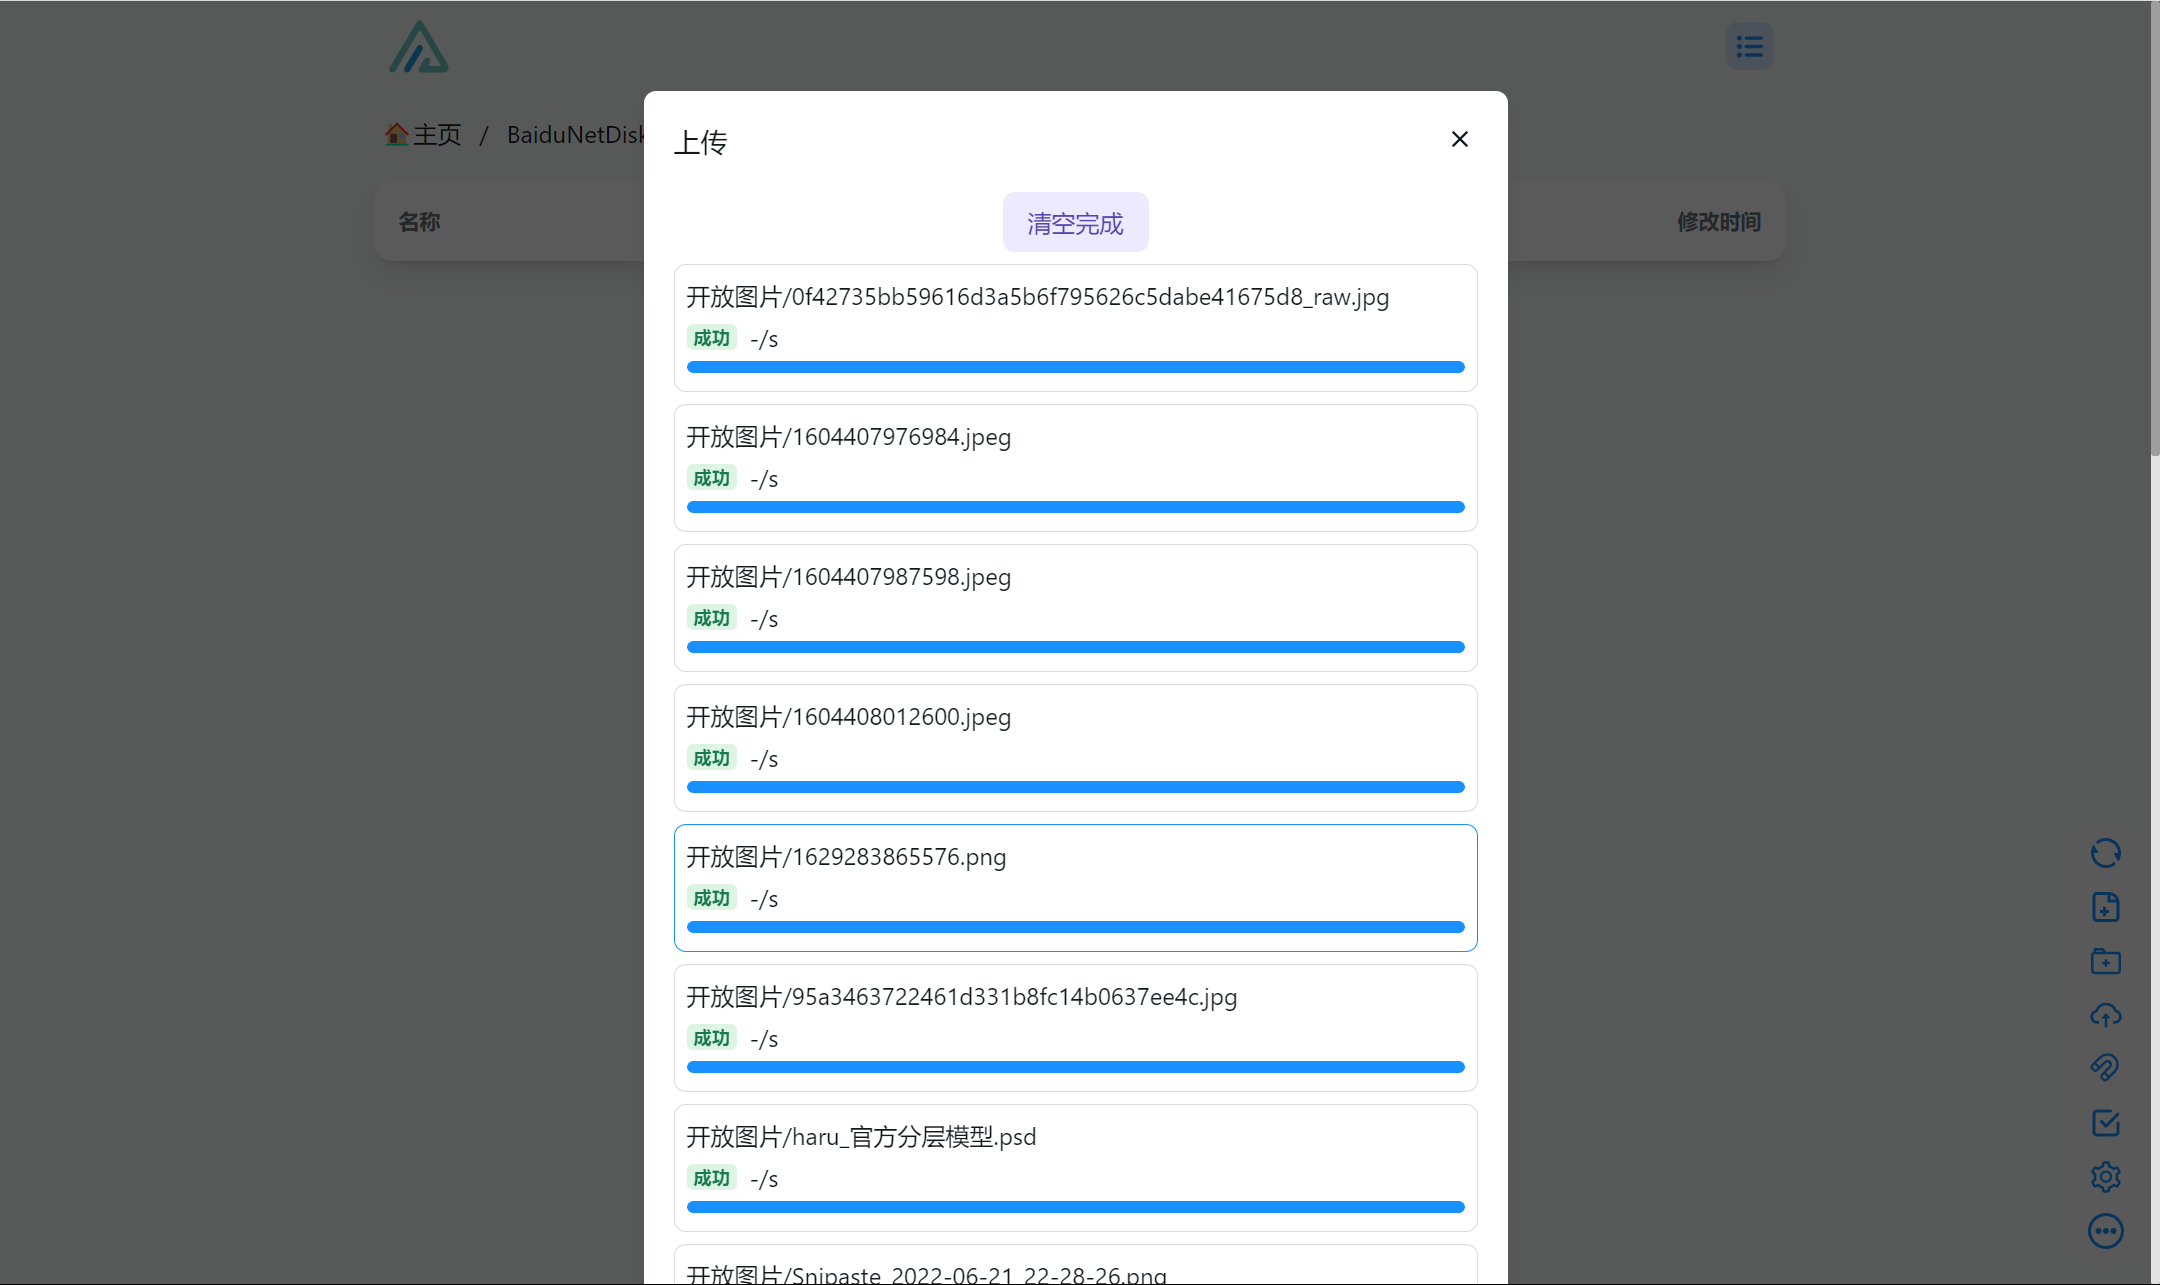Click progress bar of 95a3463722461d jpg

click(1075, 1067)
